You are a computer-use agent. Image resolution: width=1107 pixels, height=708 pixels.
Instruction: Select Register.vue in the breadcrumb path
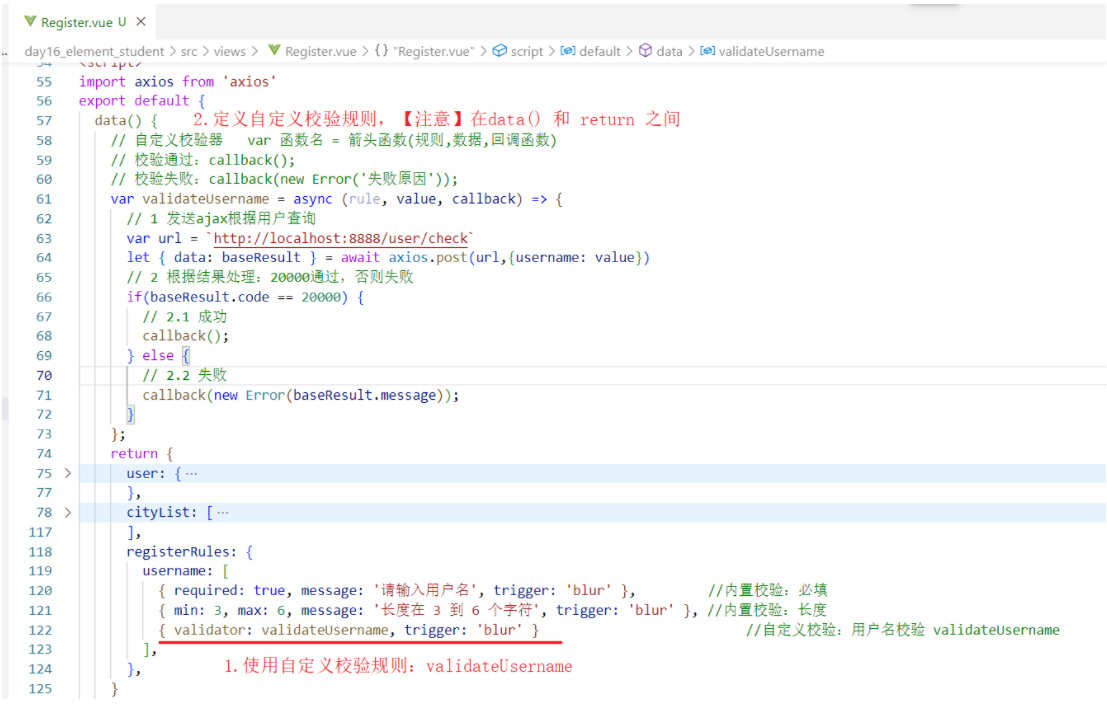click(321, 52)
